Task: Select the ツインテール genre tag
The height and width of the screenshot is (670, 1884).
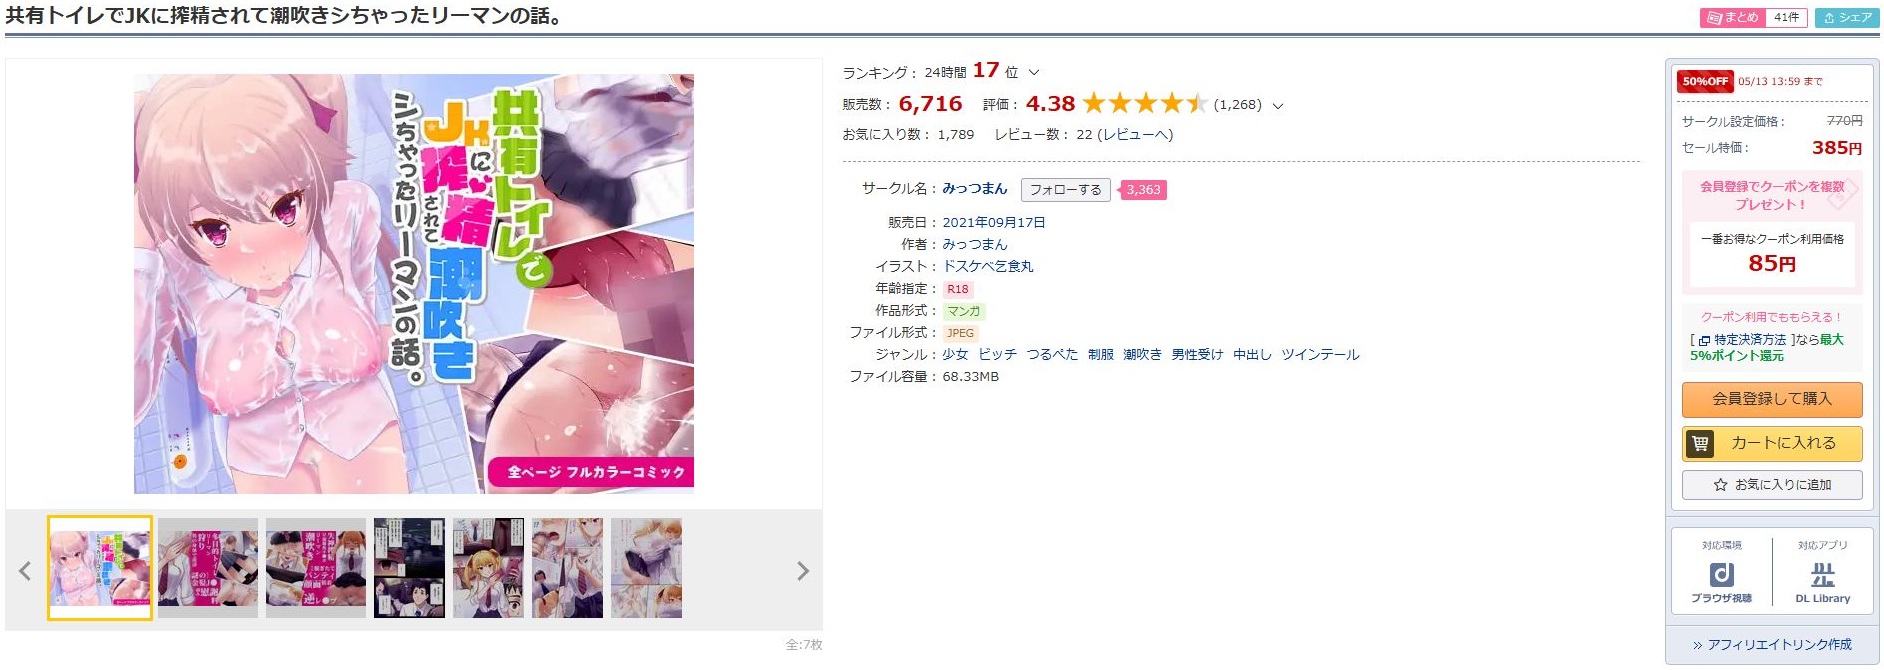Action: pos(1320,355)
